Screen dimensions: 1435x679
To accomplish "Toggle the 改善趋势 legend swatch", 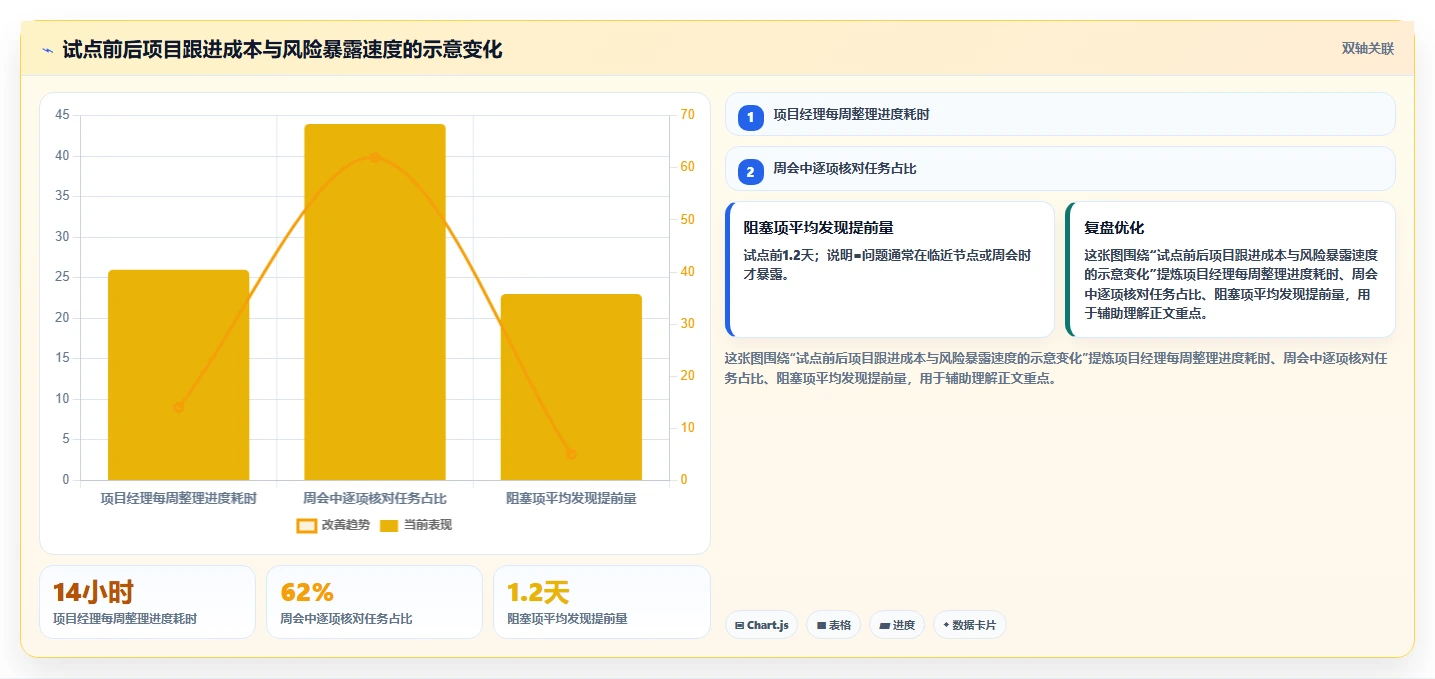I will point(307,525).
